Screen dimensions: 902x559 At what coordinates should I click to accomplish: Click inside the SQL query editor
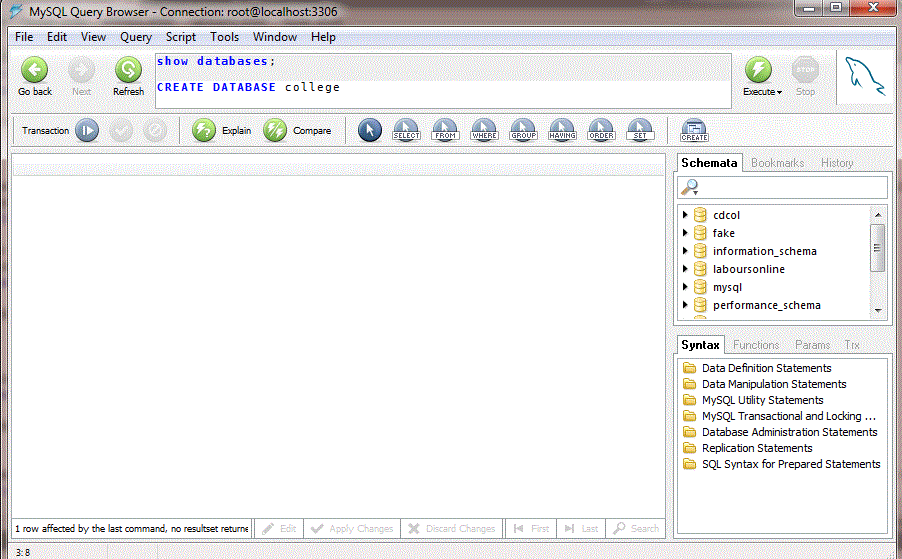pyautogui.click(x=443, y=81)
